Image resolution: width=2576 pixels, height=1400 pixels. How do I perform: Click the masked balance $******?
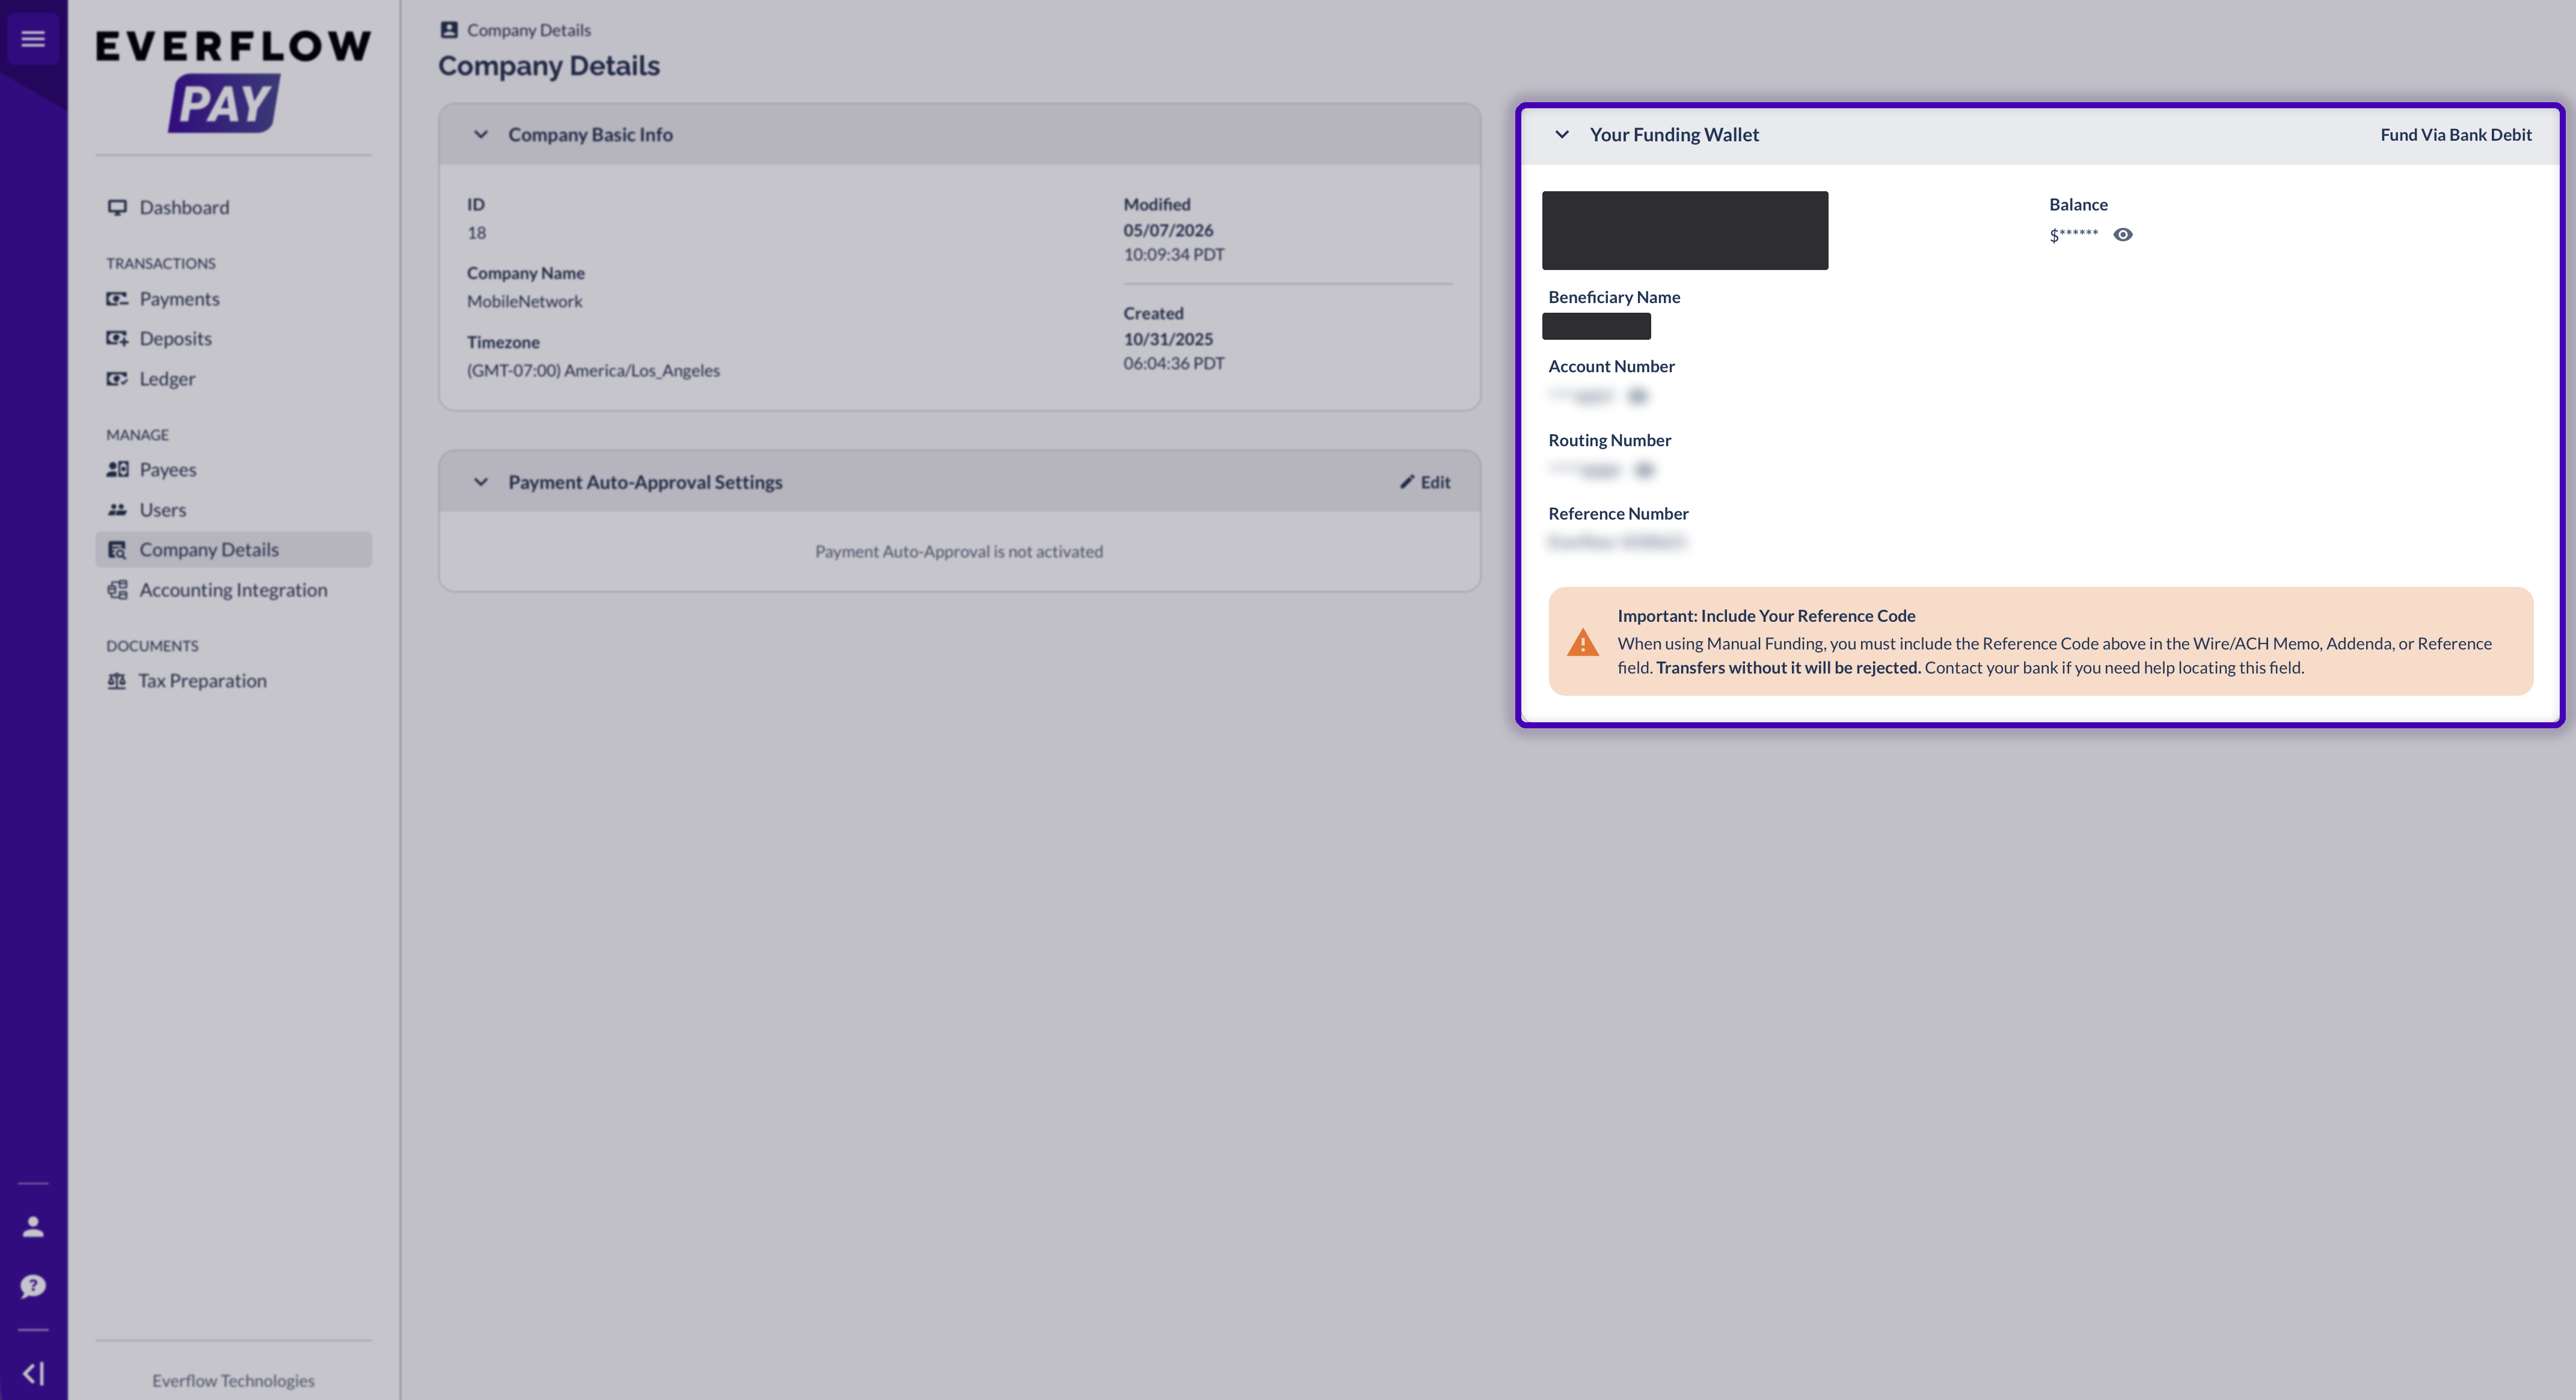coord(2074,235)
